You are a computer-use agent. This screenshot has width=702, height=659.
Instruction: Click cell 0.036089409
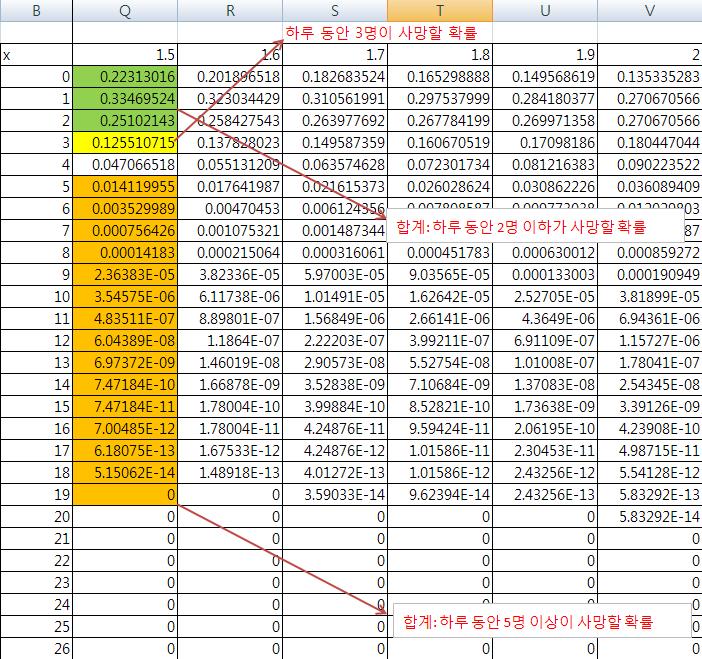(x=650, y=187)
